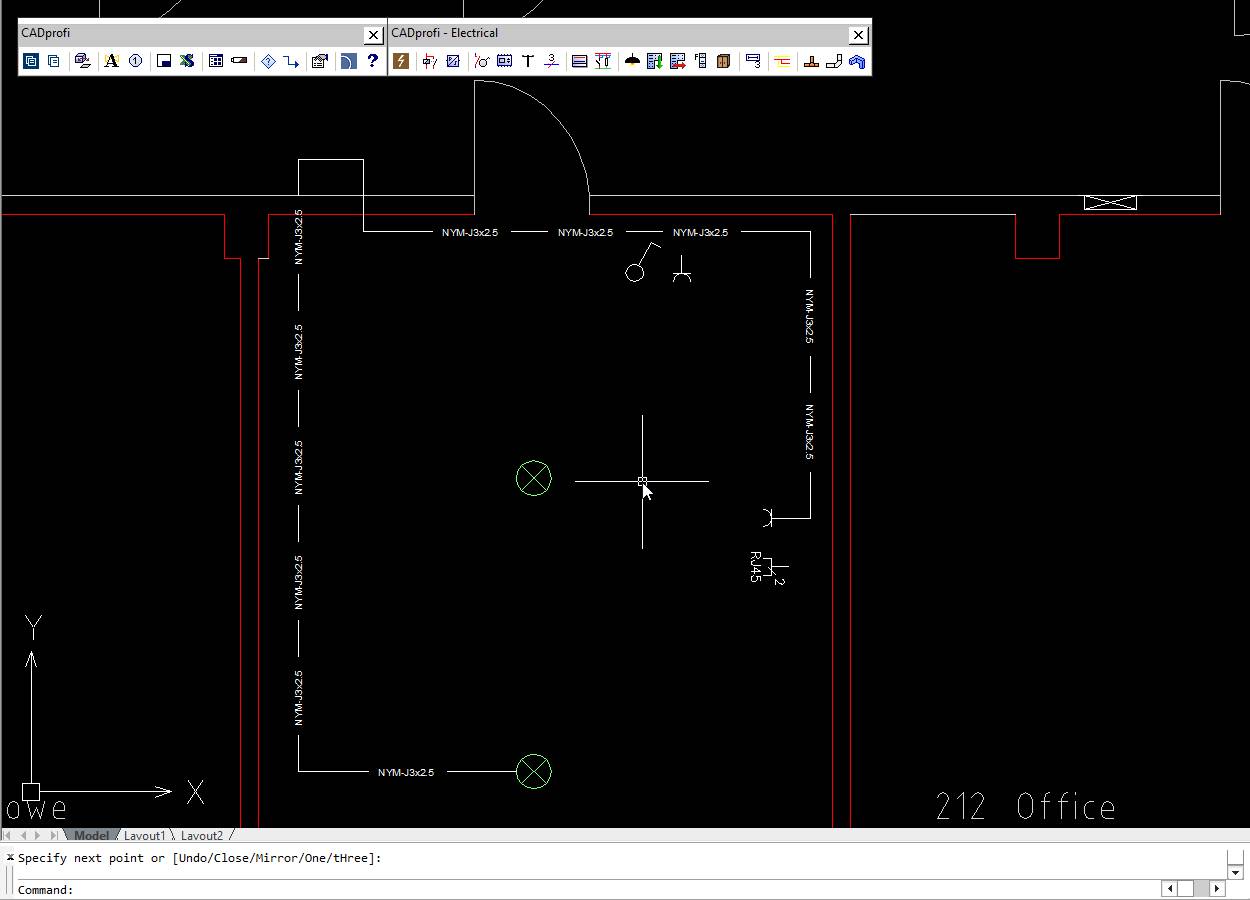Switch to the Model tab
The height and width of the screenshot is (900, 1250).
click(92, 835)
